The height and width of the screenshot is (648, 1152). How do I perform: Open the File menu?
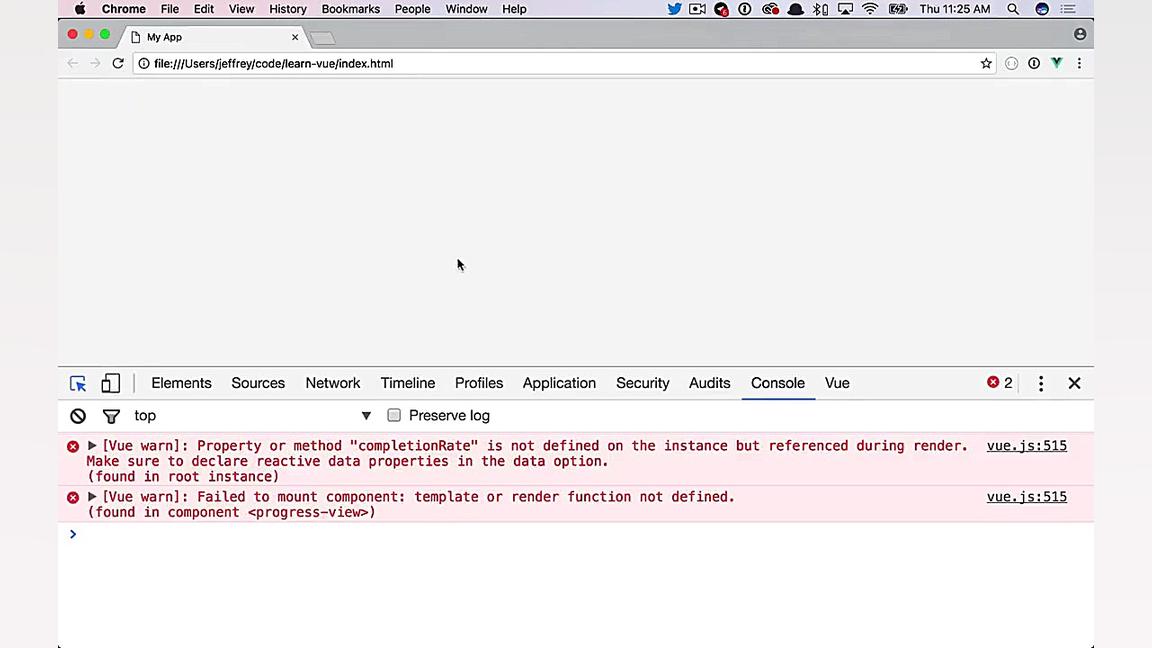coord(170,9)
